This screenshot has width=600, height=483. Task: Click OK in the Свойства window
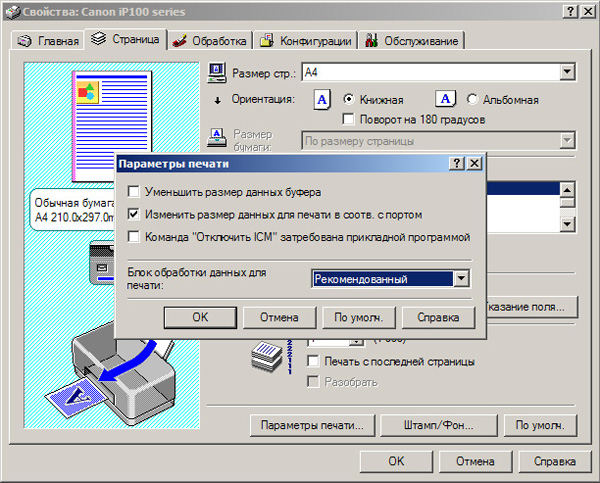pos(396,461)
